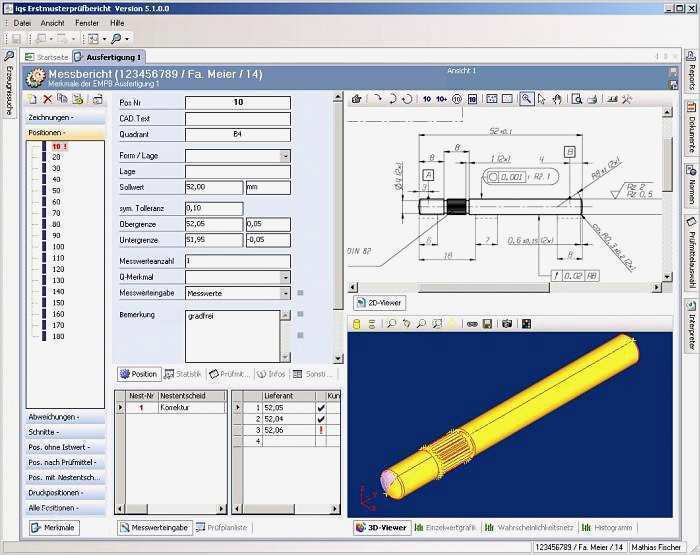This screenshot has width=700, height=555.
Task: Toggle the checkmark in measurement row 1
Action: 321,408
